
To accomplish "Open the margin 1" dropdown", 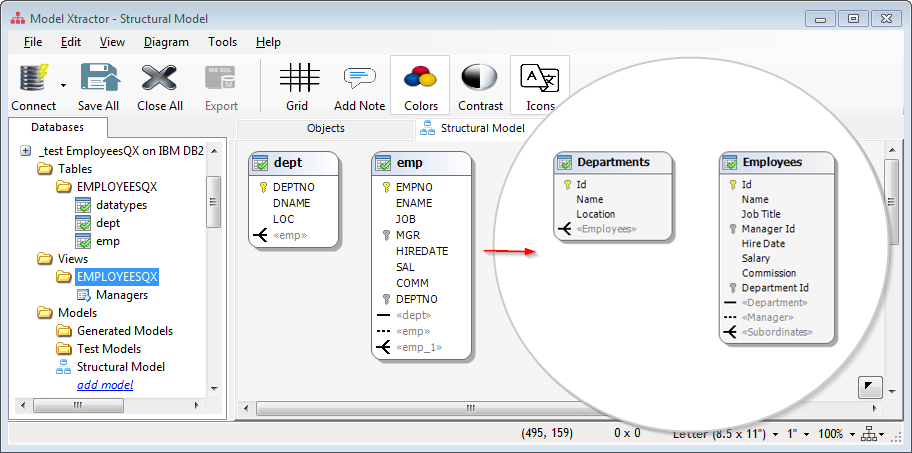I will pos(808,434).
